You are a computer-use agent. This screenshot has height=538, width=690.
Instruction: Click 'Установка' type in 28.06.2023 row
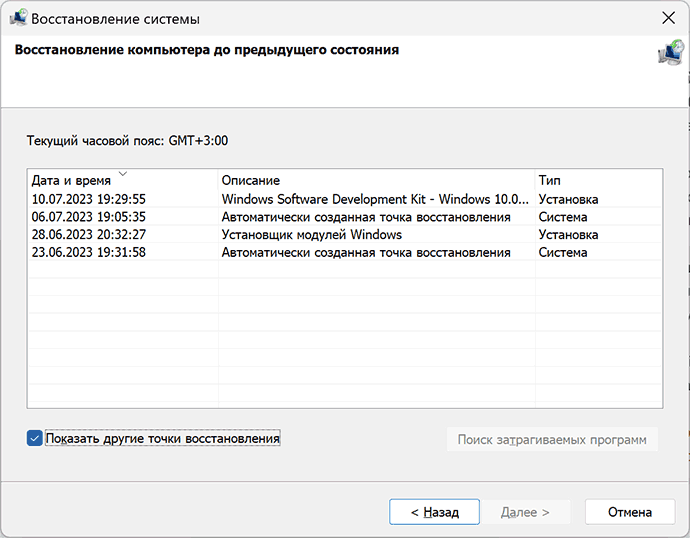pos(568,234)
